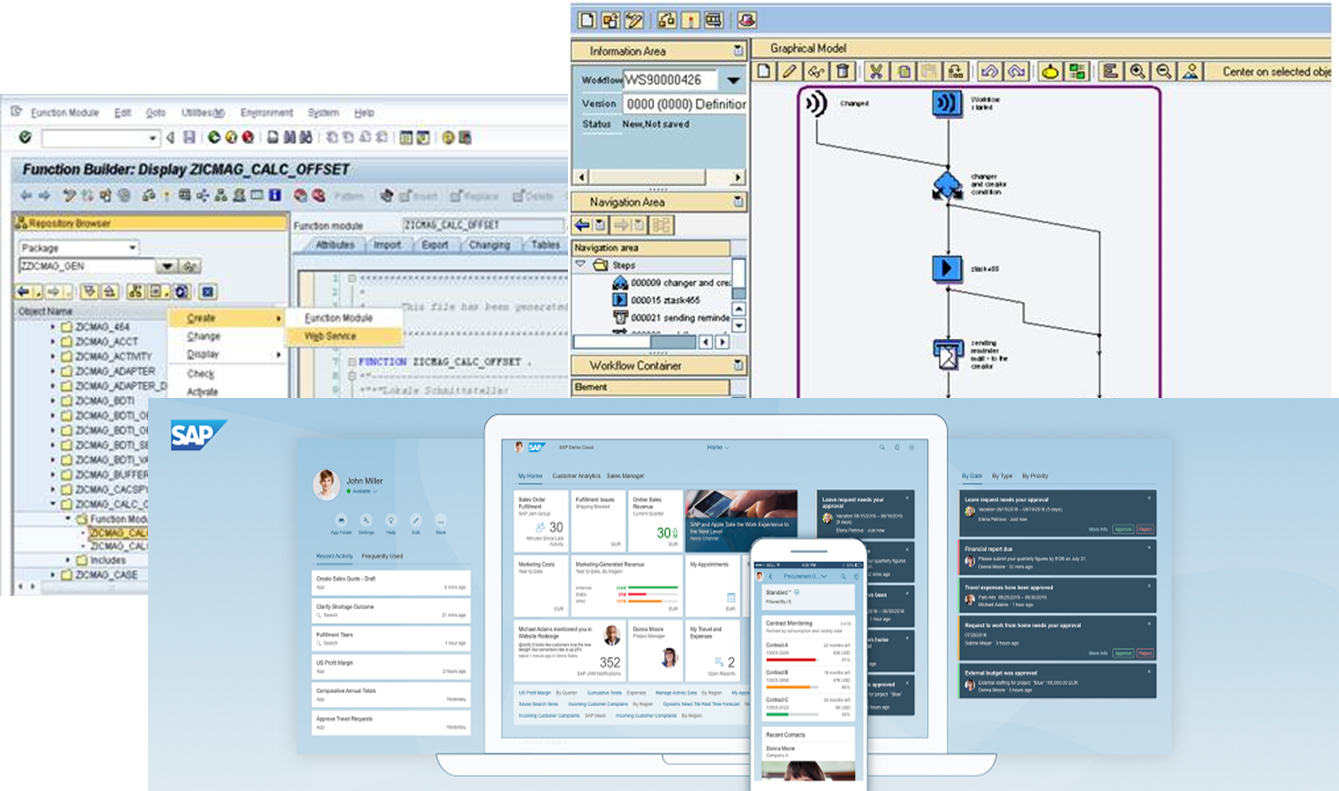
Task: Reject the leave request notification
Action: [x=1145, y=529]
